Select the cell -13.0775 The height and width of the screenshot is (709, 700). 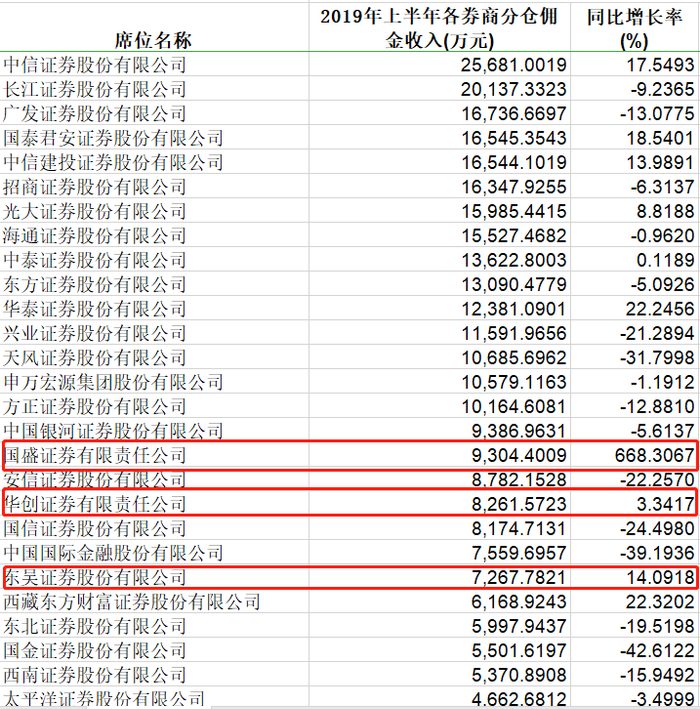tap(657, 114)
